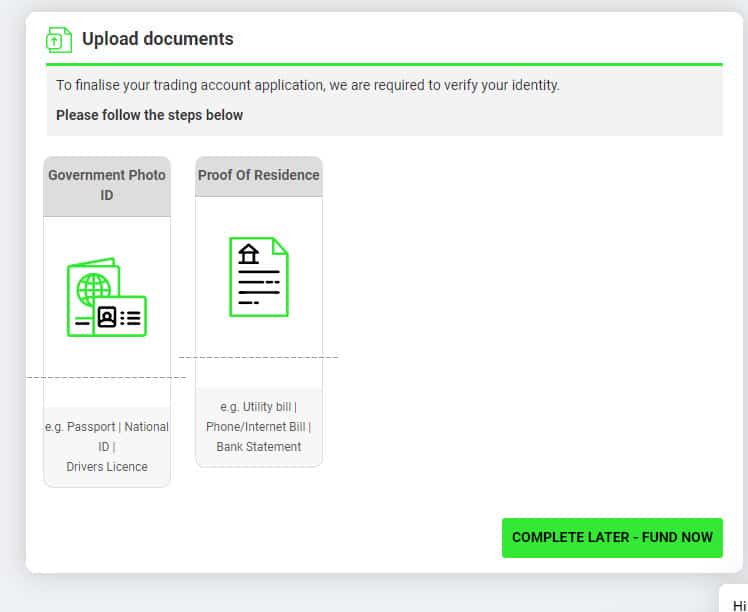Click the Passport, National ID, Drivers Licence caption
The image size is (748, 612).
[x=107, y=446]
